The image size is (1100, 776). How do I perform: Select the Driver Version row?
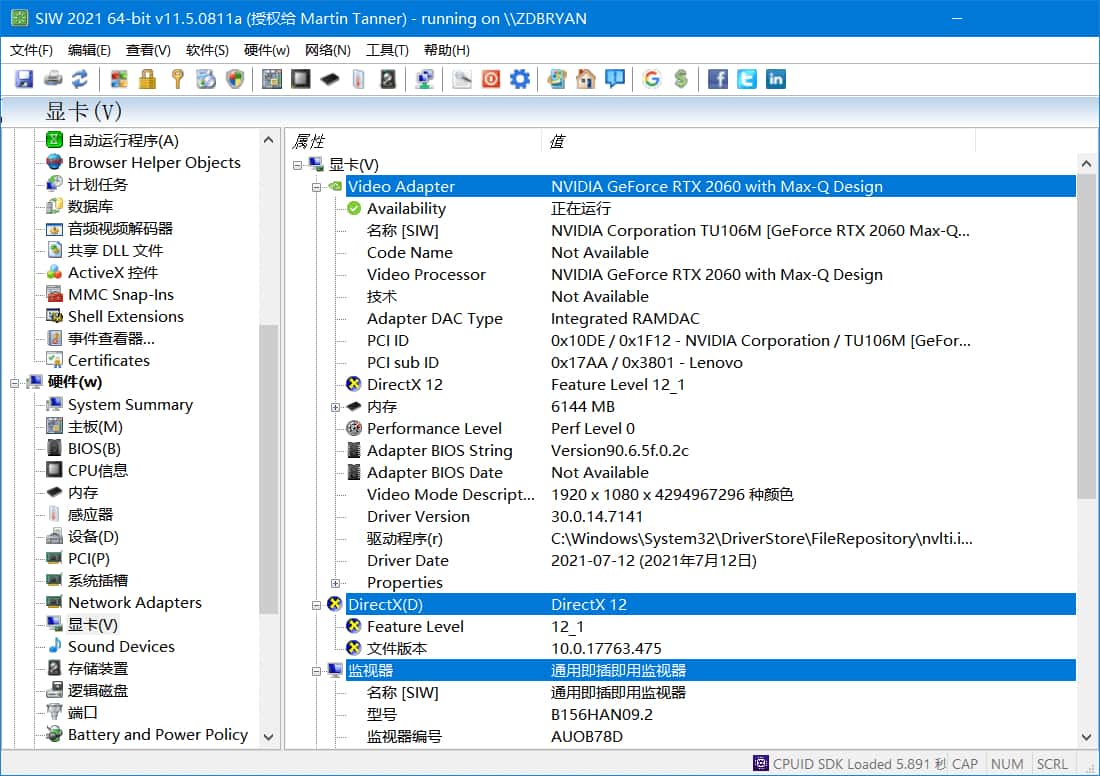click(710, 517)
